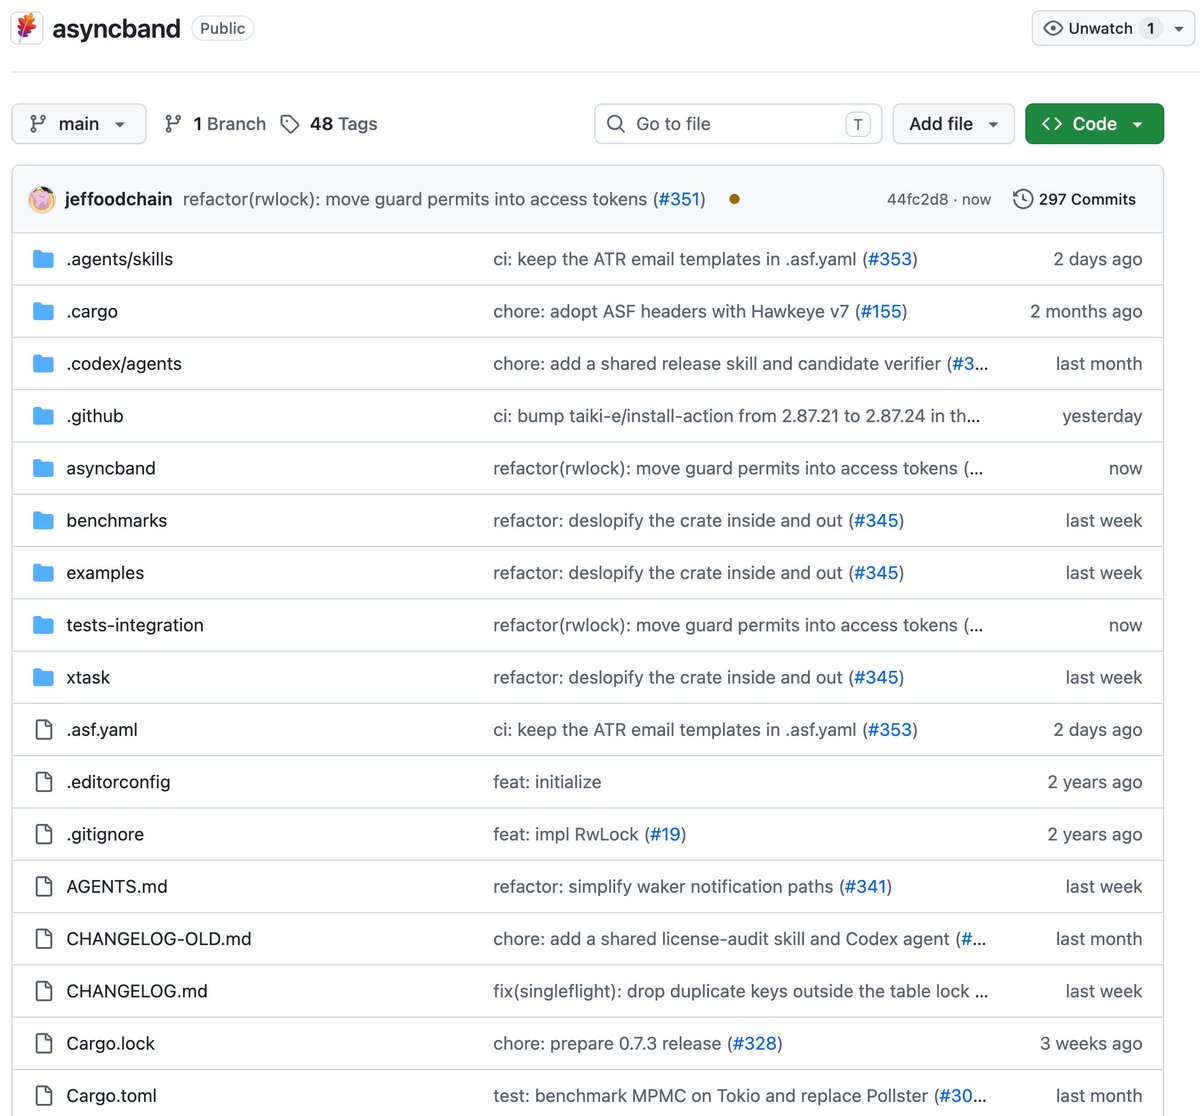Open the #328 link on Cargo.lock row

(755, 1043)
